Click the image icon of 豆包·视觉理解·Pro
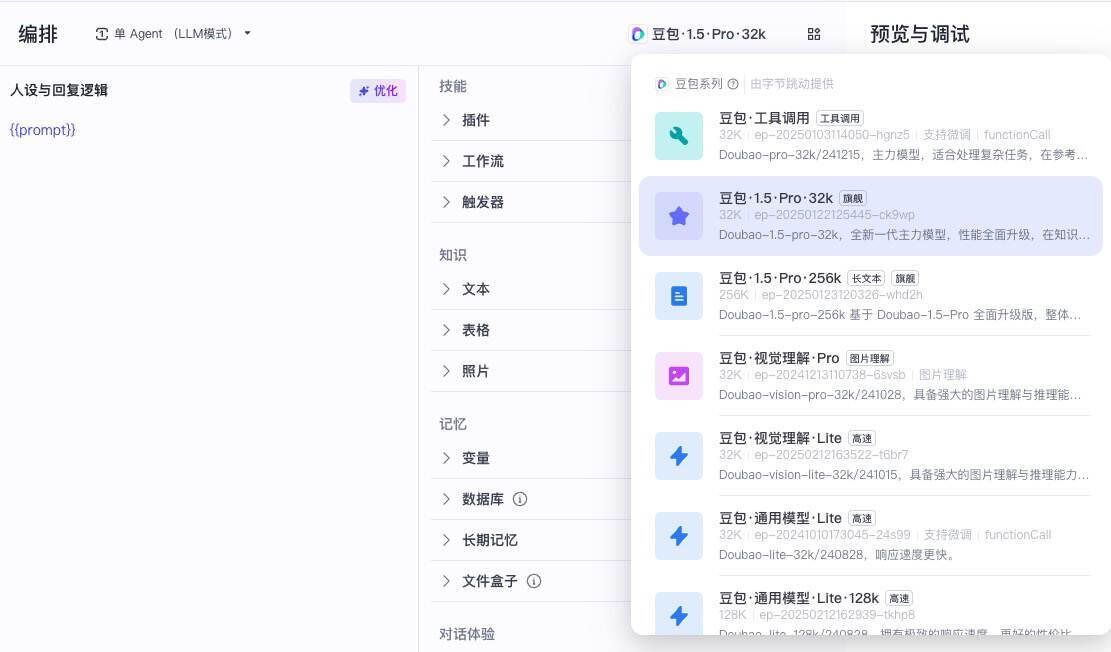 (678, 376)
